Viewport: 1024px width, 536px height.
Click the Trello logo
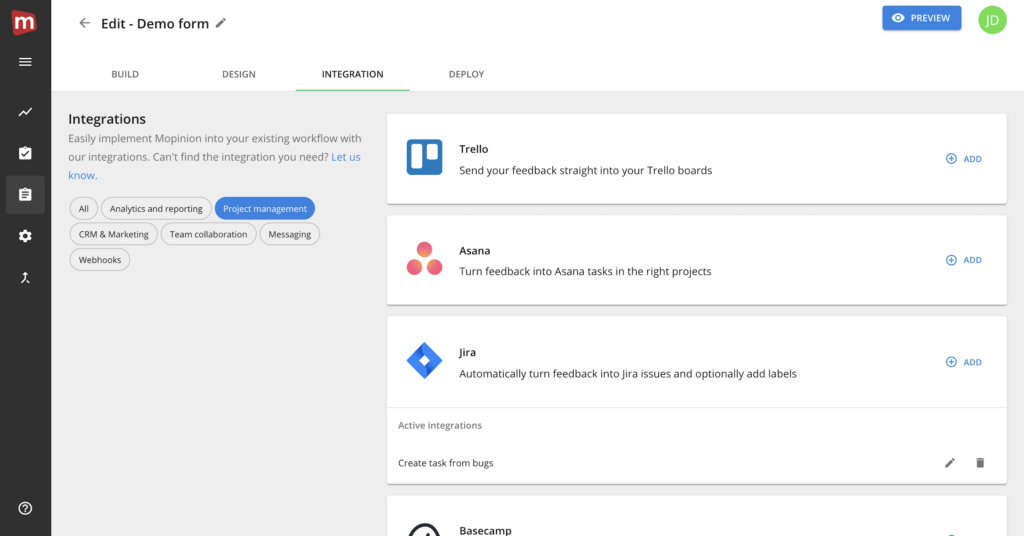click(424, 157)
